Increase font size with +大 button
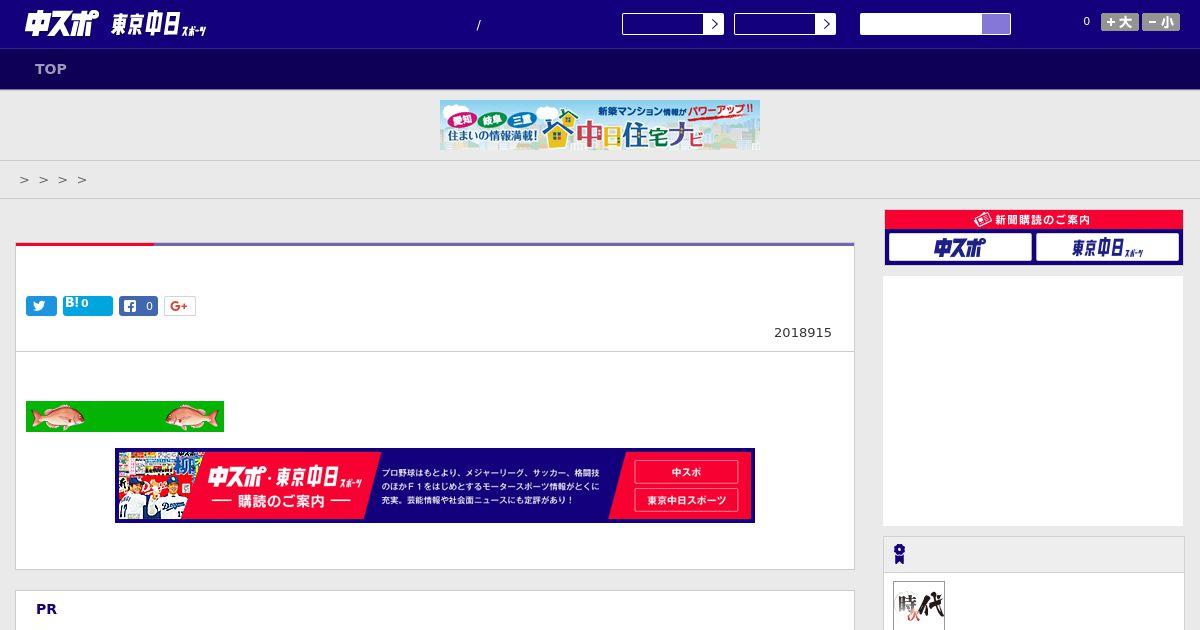 (x=1120, y=22)
